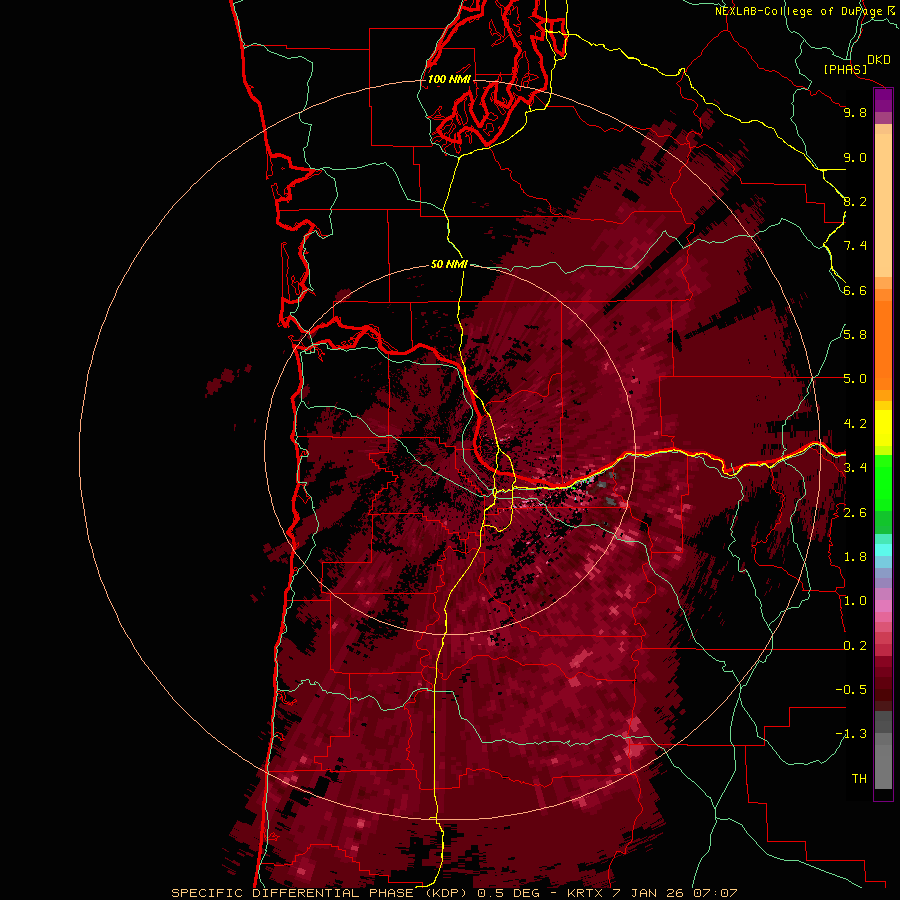Click the 4.2 value on color scale
Viewport: 900px width, 900px height.
[x=855, y=424]
